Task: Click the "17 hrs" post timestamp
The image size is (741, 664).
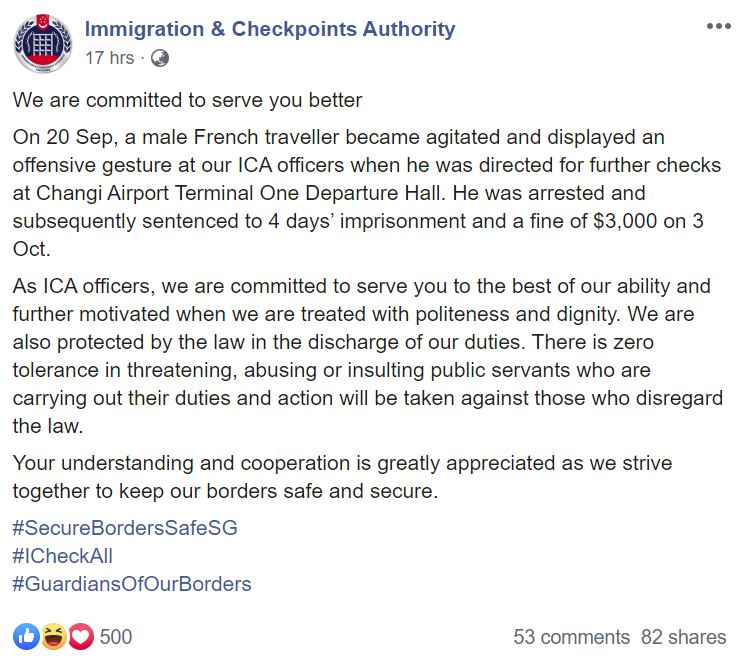Action: [x=109, y=58]
